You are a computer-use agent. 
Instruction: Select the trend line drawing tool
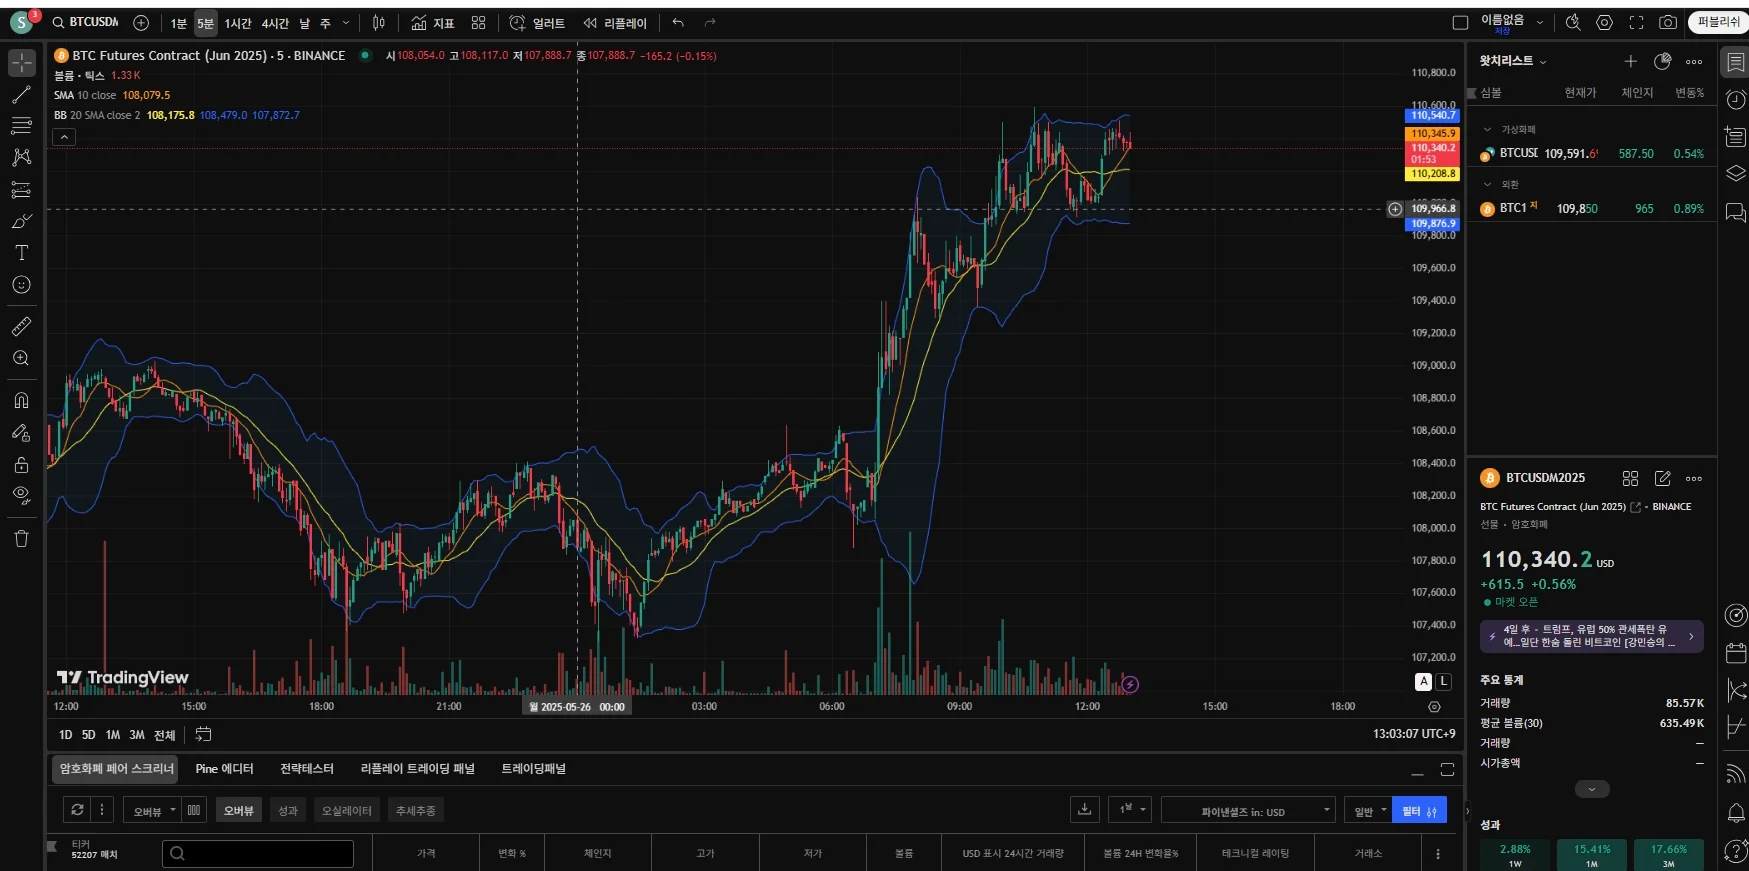[21, 95]
